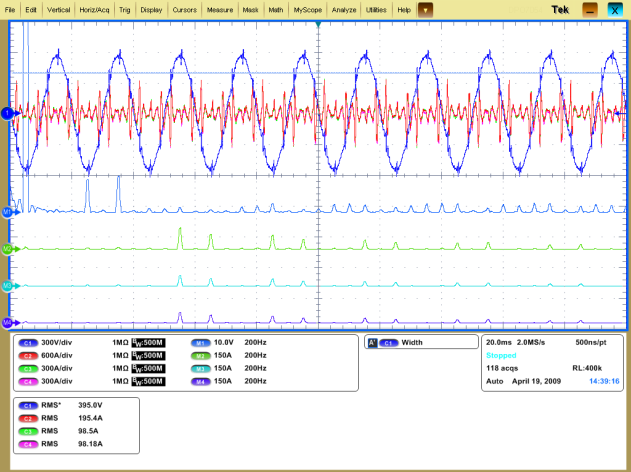Select the M2 badge at 150A
This screenshot has width=631, height=472.
pos(200,356)
